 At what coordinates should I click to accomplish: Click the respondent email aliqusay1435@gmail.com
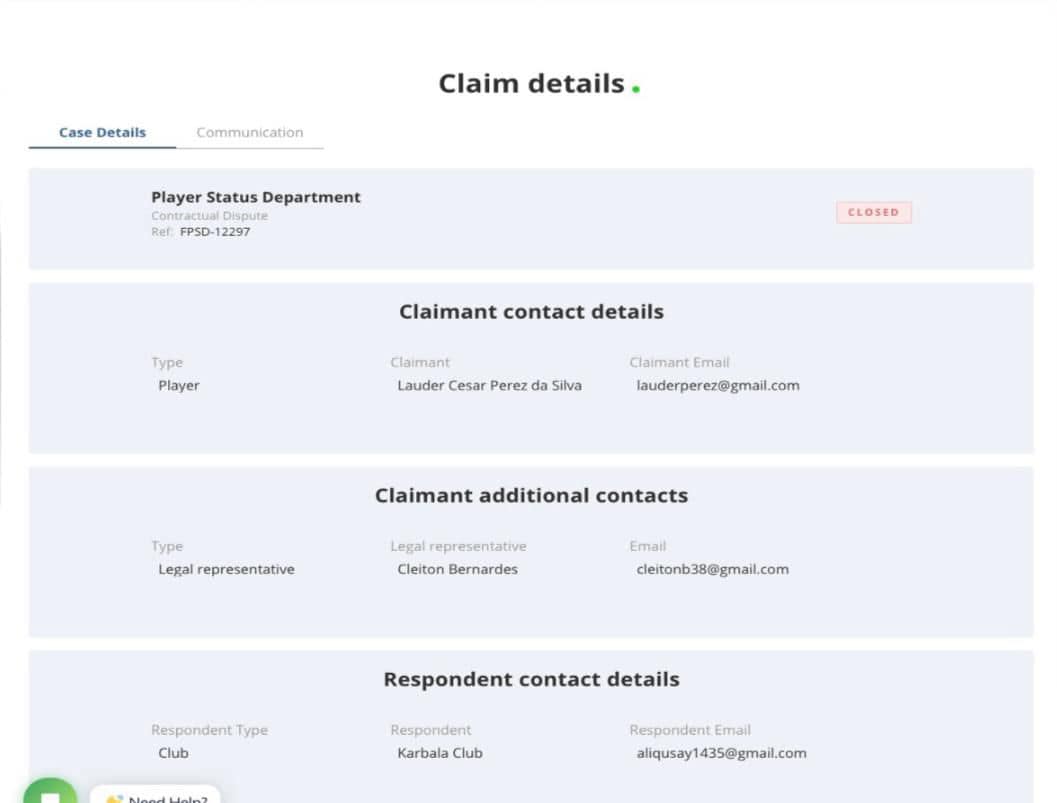(x=721, y=753)
